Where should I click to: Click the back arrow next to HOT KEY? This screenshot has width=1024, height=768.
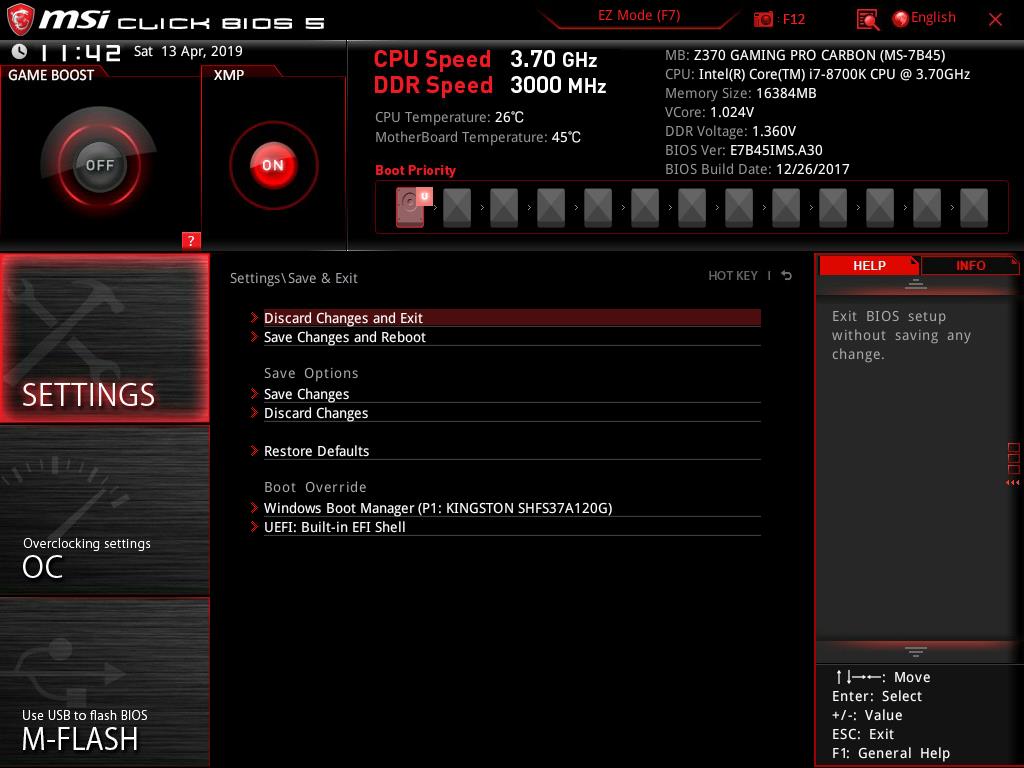[x=787, y=276]
